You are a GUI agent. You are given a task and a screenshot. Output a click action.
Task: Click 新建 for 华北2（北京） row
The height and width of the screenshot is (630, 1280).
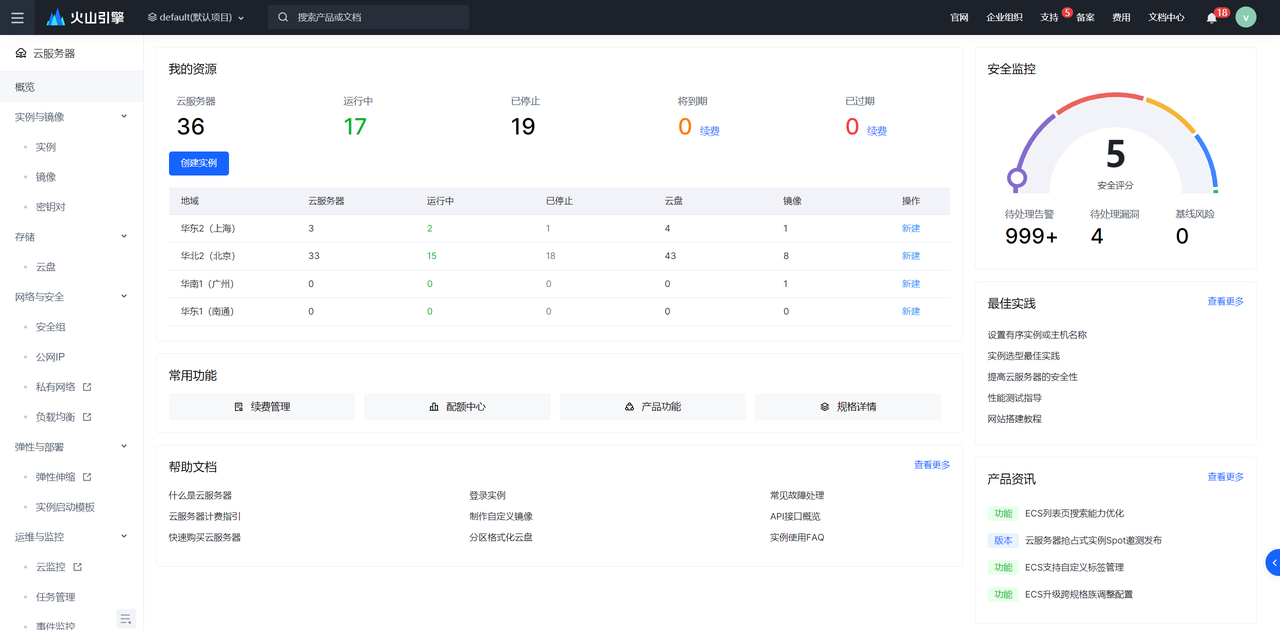pyautogui.click(x=911, y=256)
